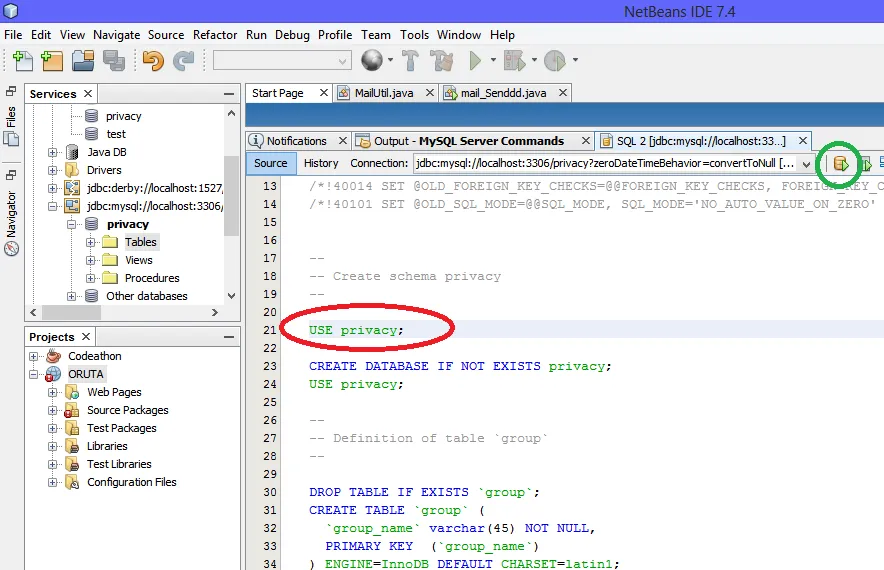
Task: Expand the jdbc:derby connection node
Action: pos(52,188)
